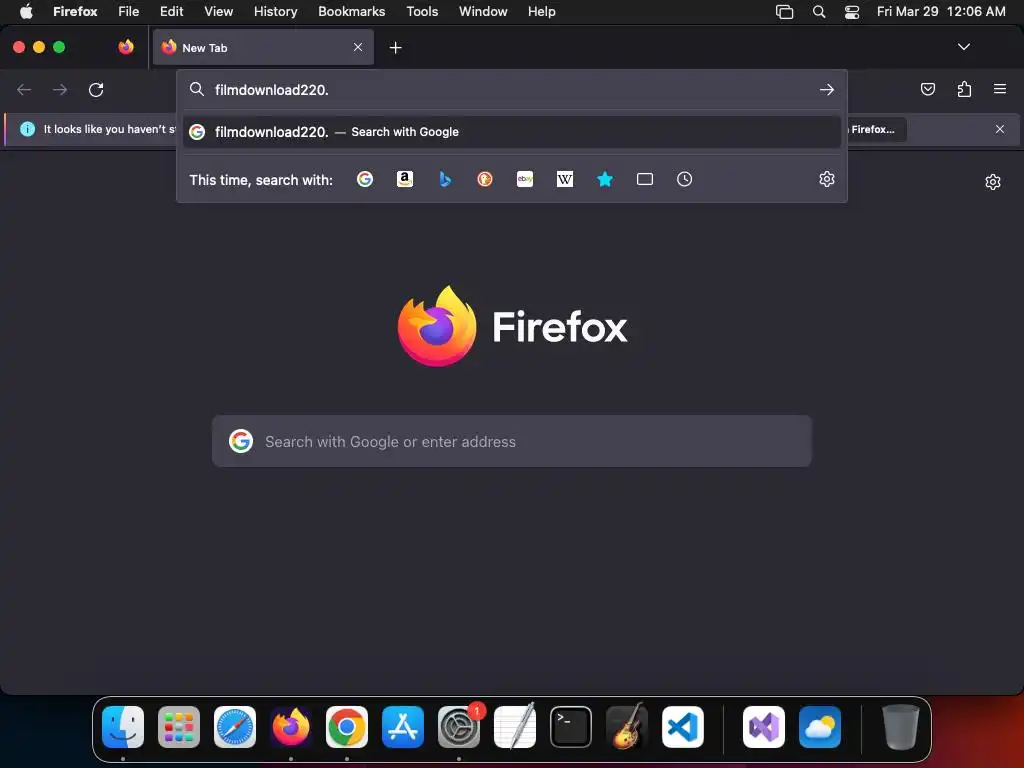This screenshot has width=1024, height=768.
Task: Search this time with DuckDuckGo icon
Action: pyautogui.click(x=485, y=179)
